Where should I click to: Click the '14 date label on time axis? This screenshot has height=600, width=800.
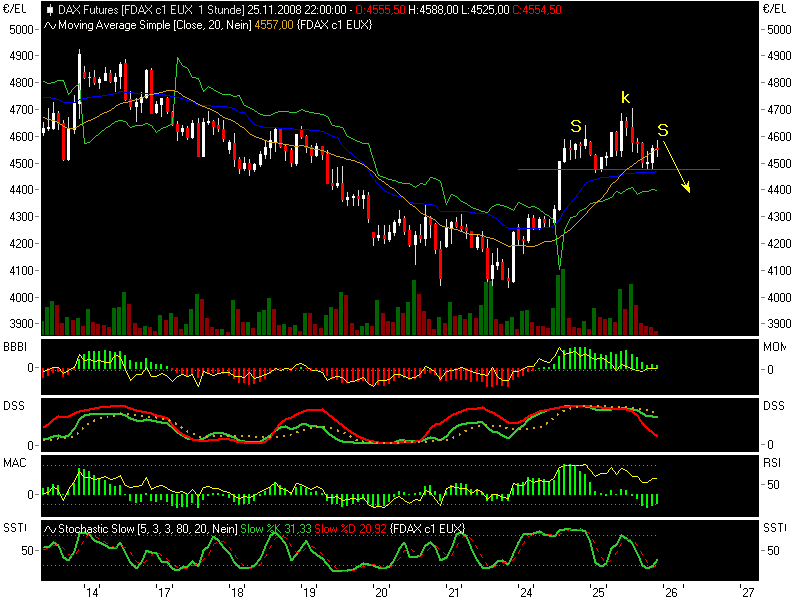(91, 592)
